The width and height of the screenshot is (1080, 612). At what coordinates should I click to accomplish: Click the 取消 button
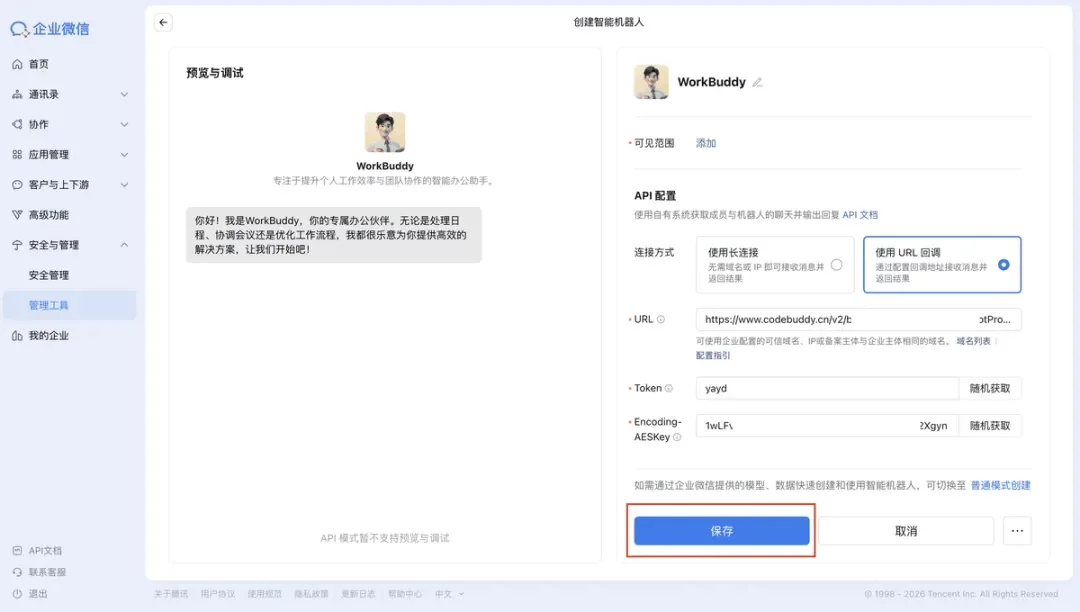906,531
